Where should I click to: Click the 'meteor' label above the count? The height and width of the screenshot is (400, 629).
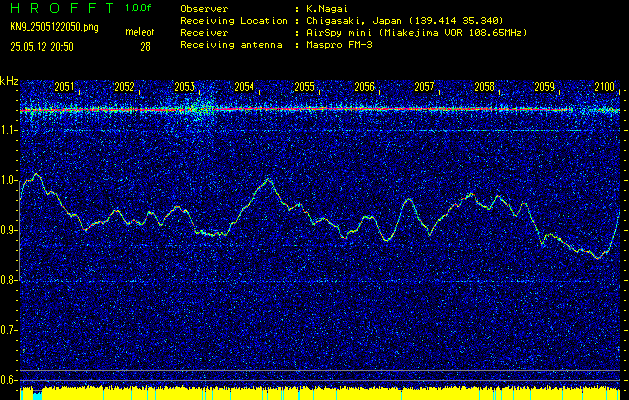tap(140, 32)
